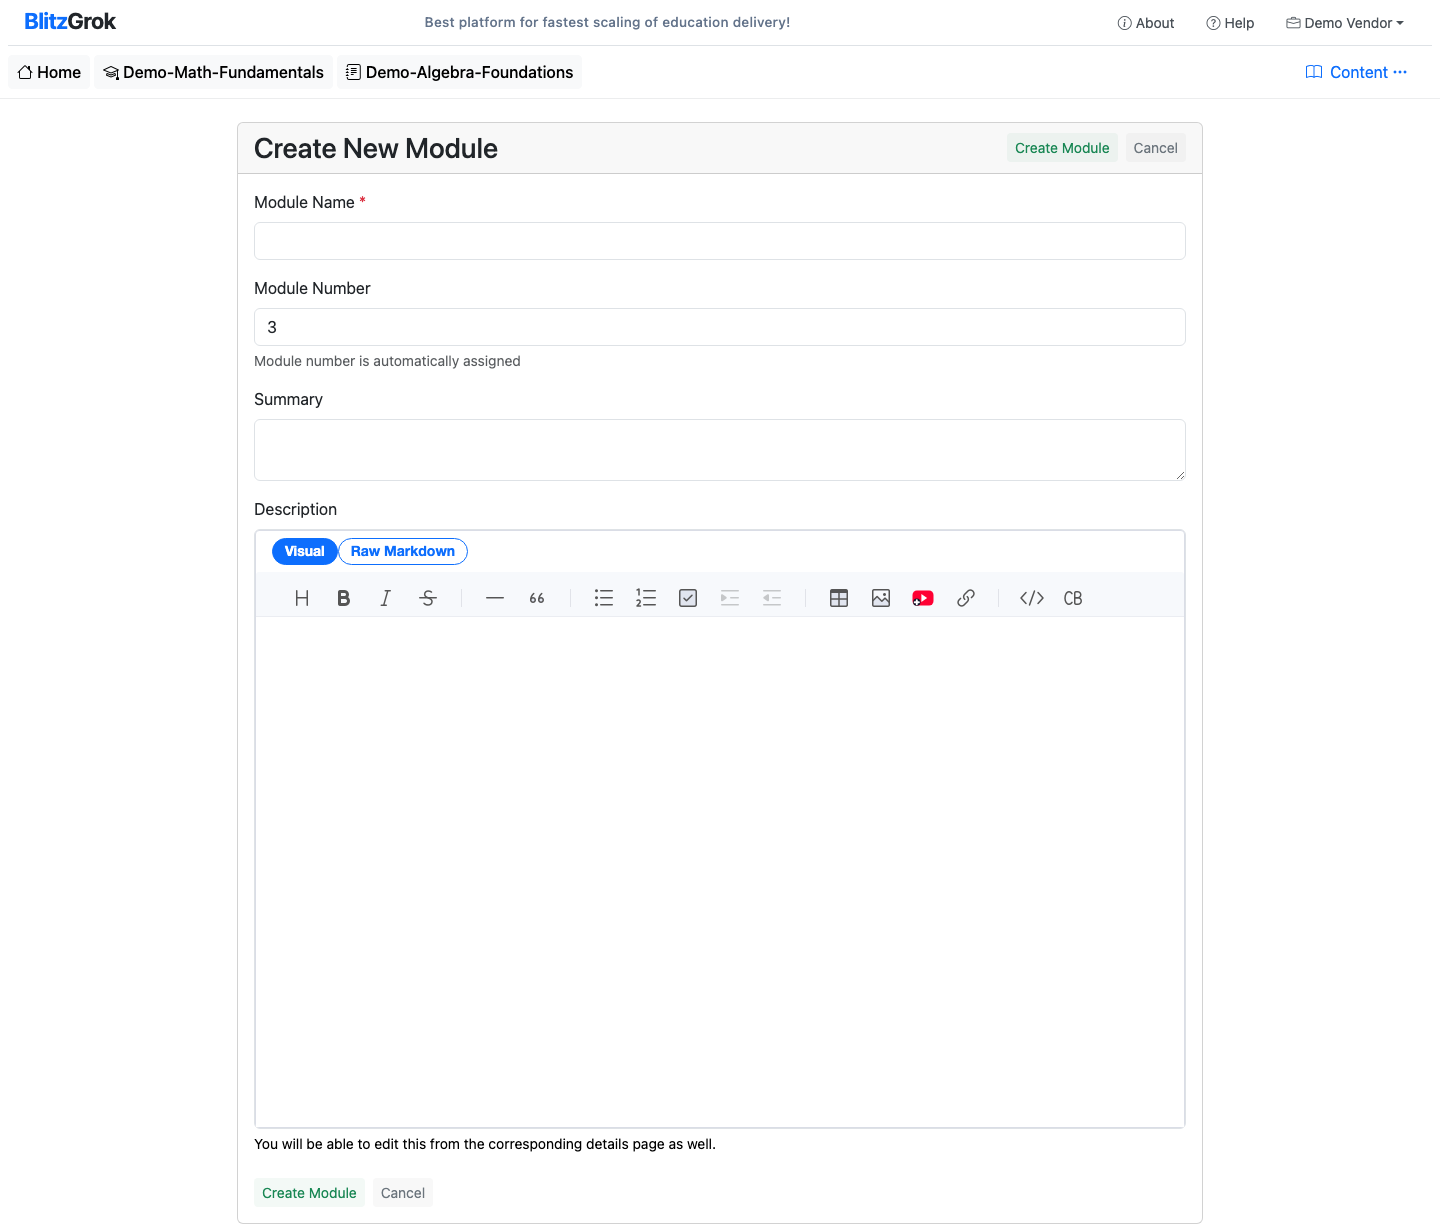Screen dimensions: 1440x1224
Task: Insert inline code with the code icon
Action: coord(1032,598)
